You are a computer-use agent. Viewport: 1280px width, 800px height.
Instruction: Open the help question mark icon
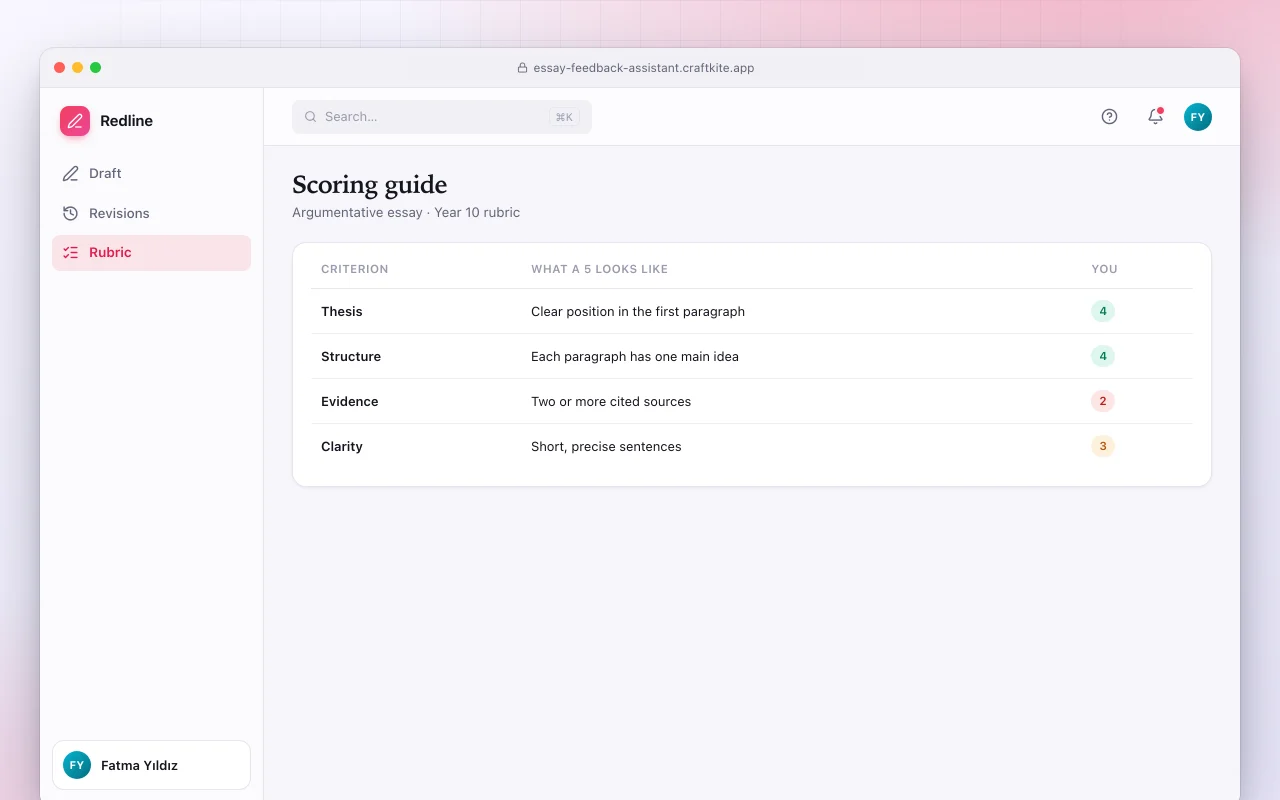pyautogui.click(x=1109, y=117)
